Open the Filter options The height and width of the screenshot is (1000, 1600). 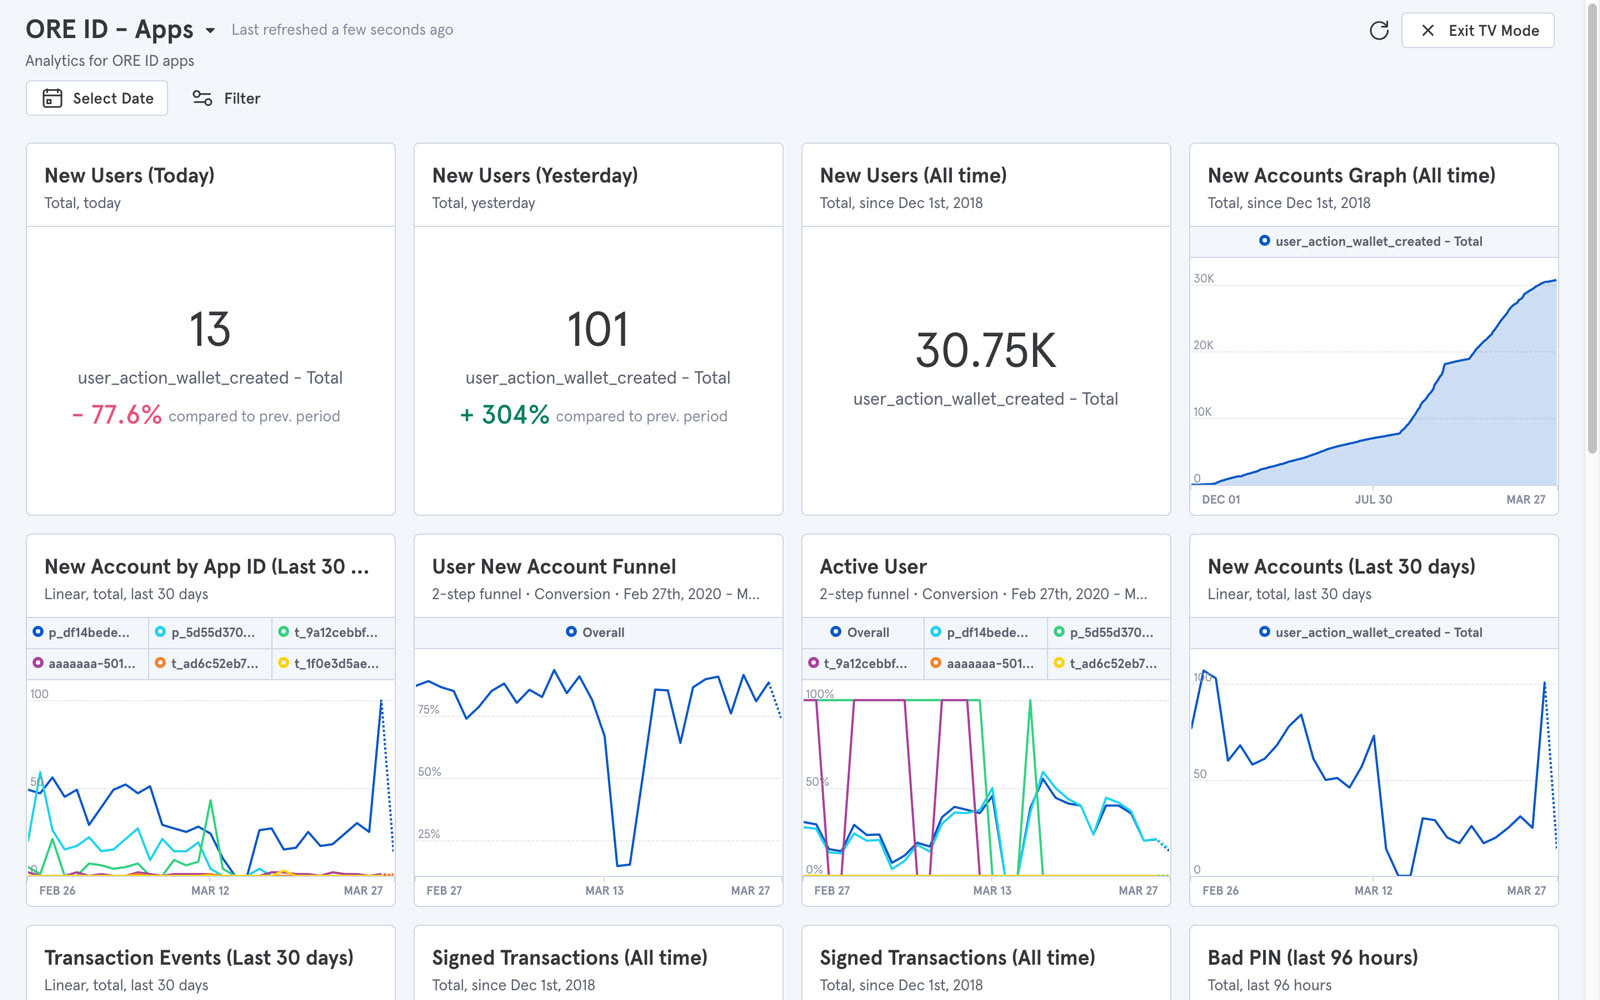click(226, 98)
